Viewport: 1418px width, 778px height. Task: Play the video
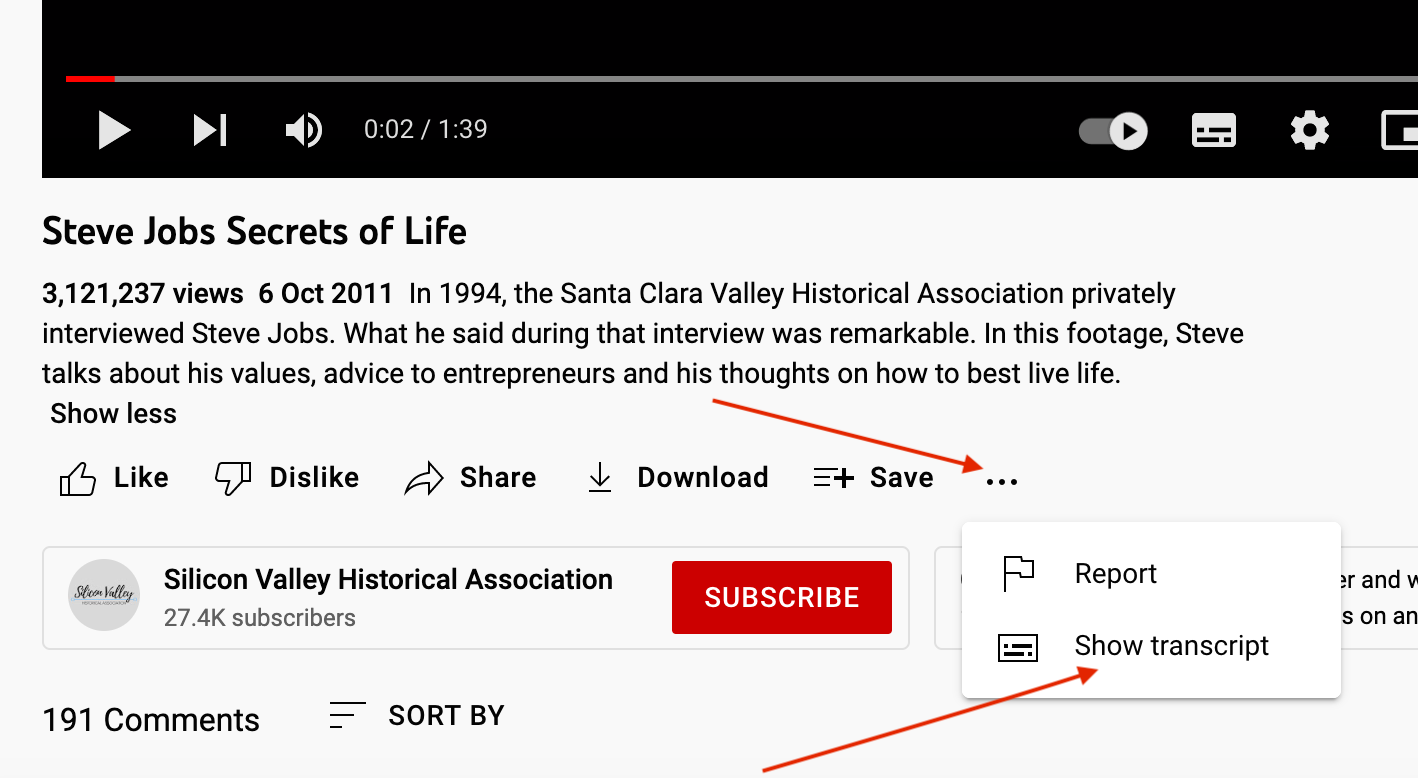tap(114, 130)
